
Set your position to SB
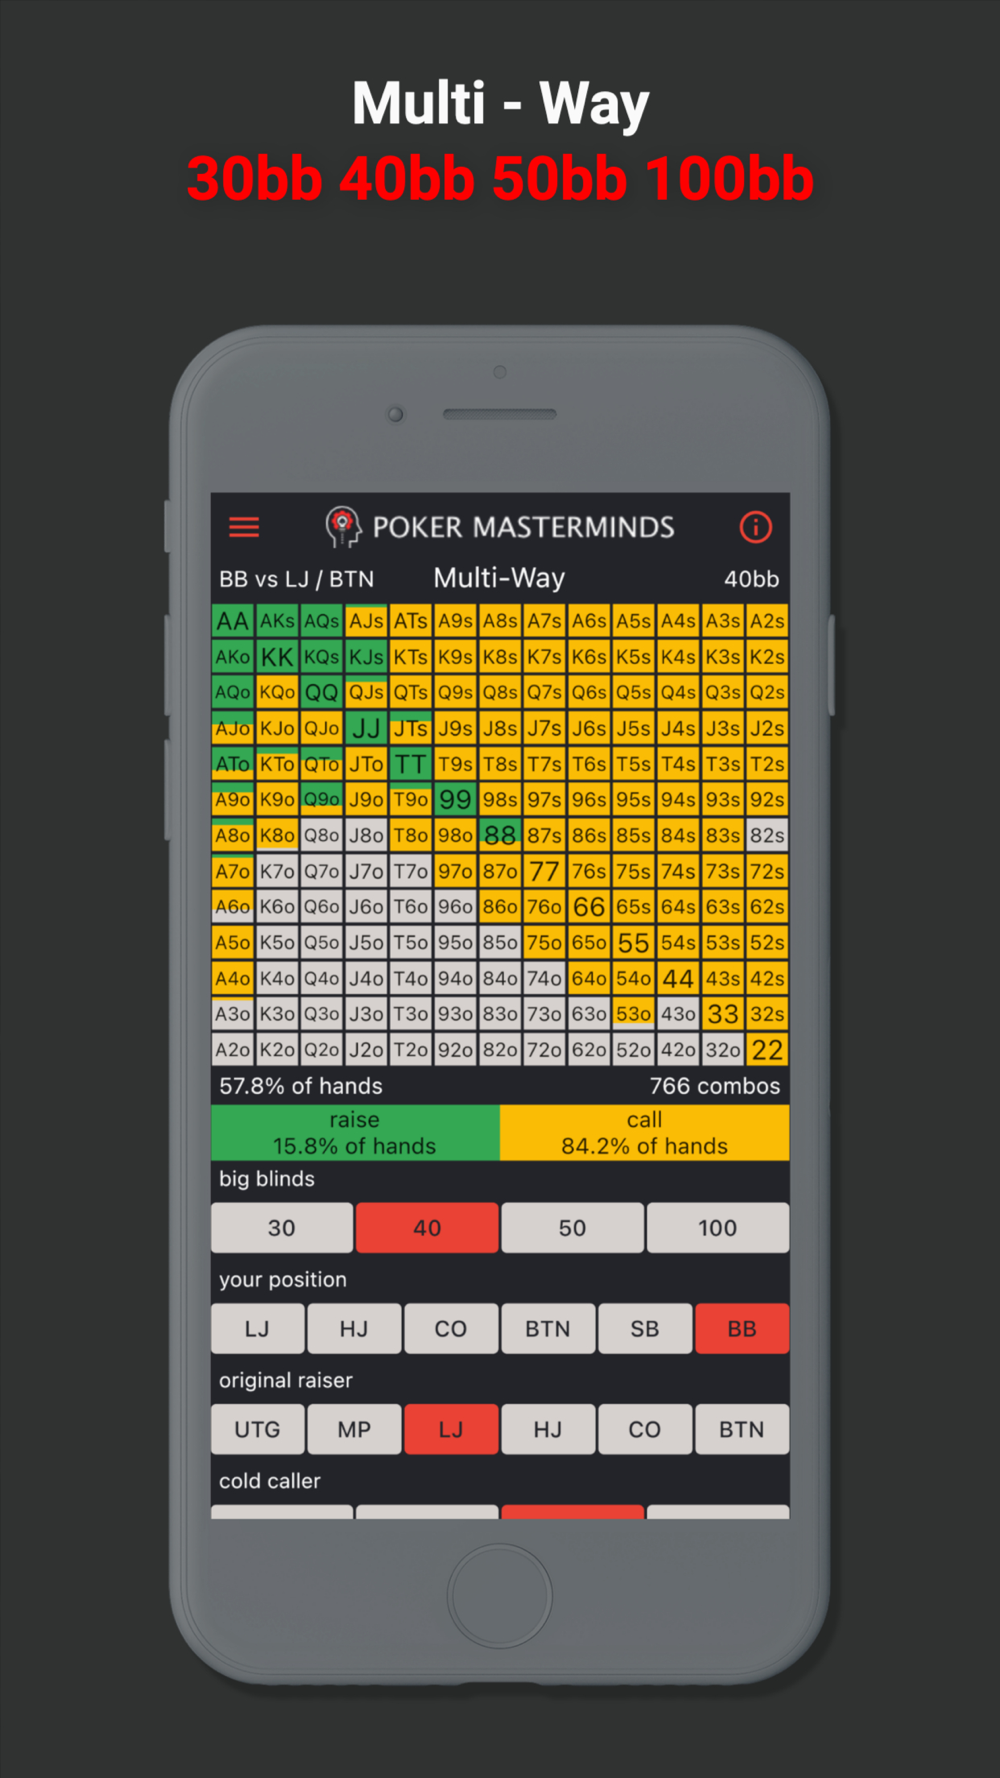645,1329
